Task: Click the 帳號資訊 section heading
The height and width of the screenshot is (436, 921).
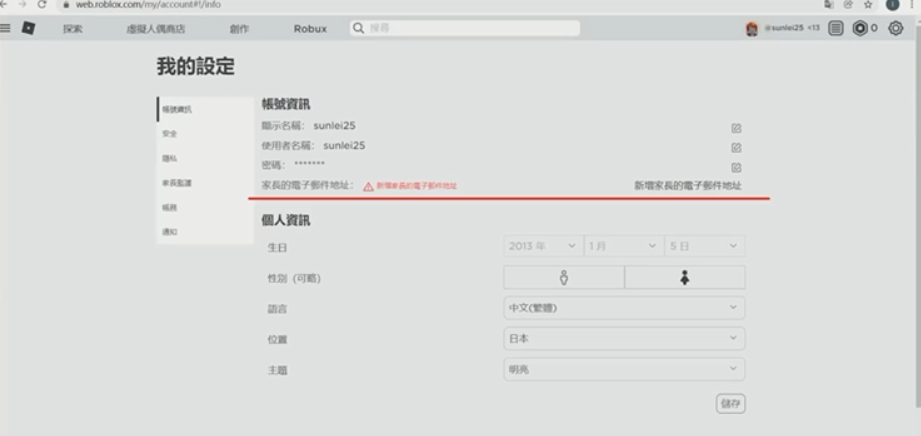Action: point(286,105)
